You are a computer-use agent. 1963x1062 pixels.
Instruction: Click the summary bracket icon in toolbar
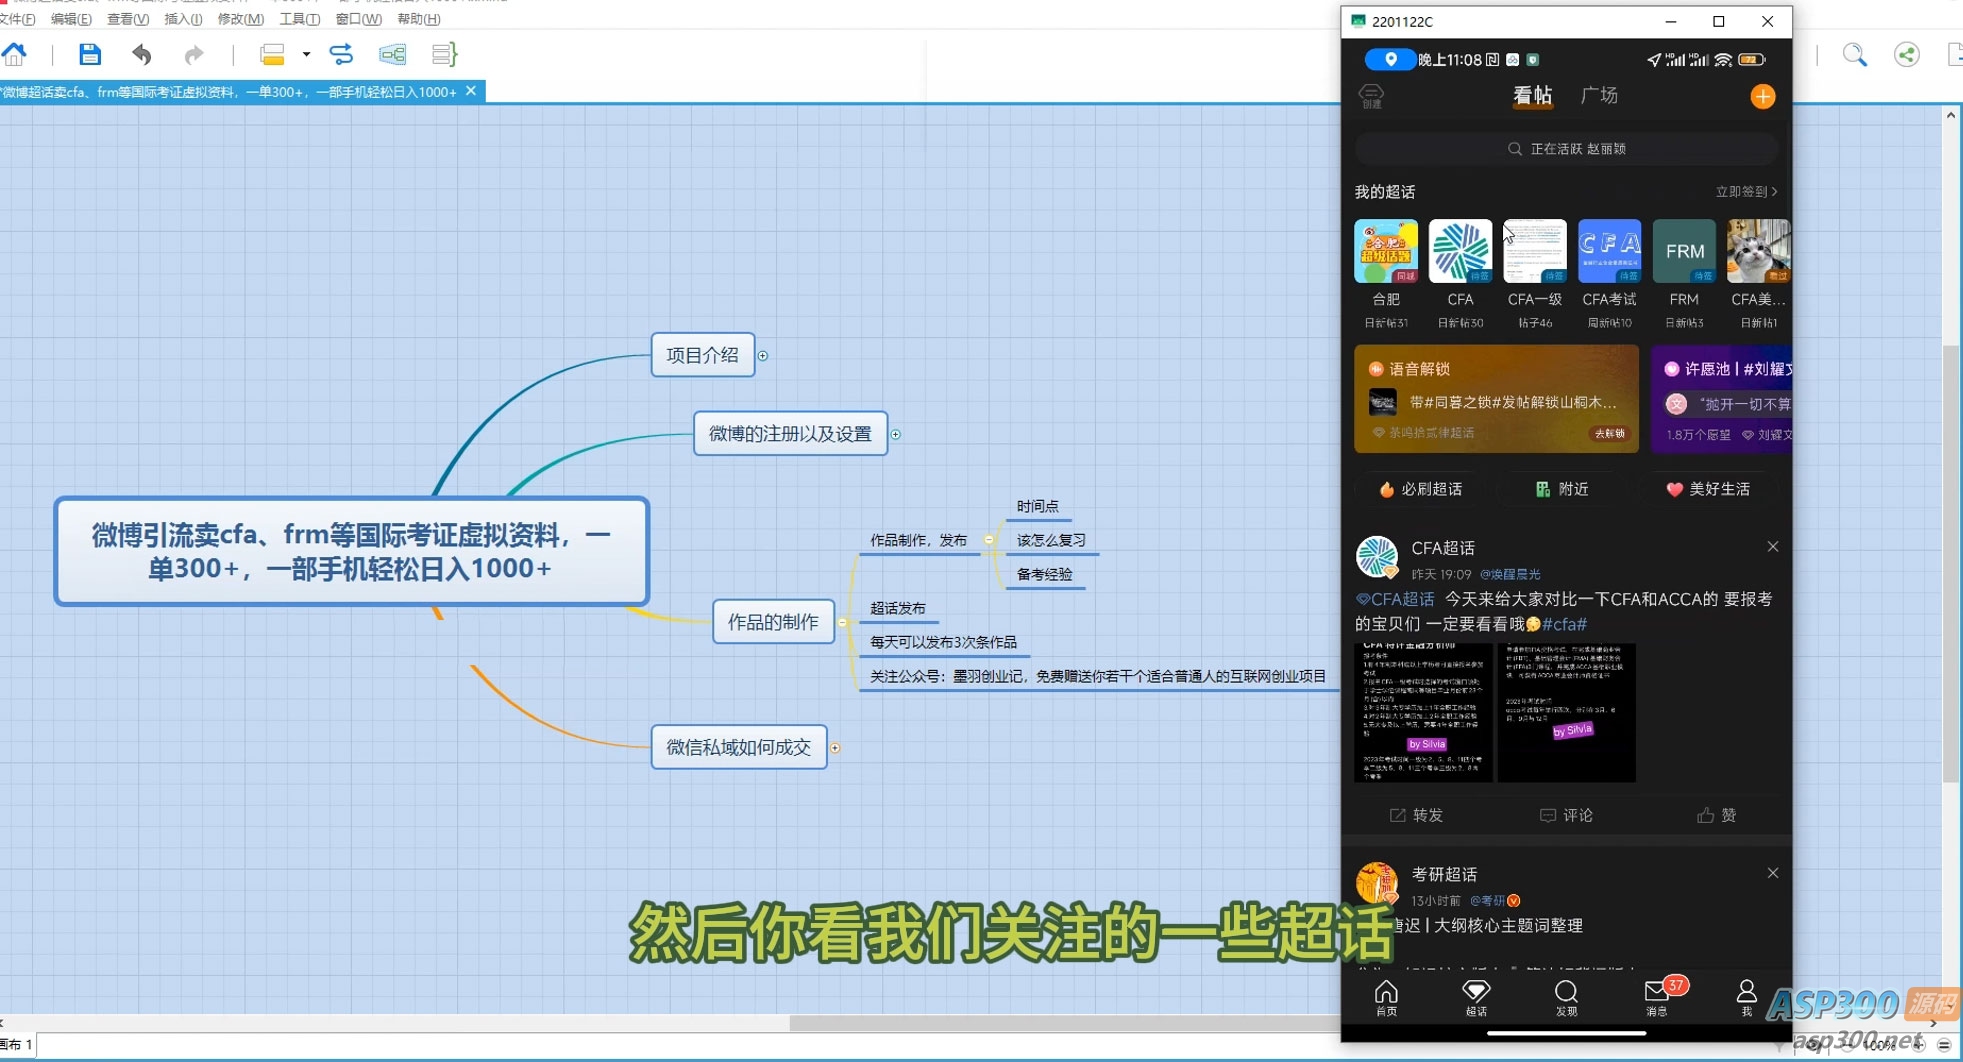[443, 54]
